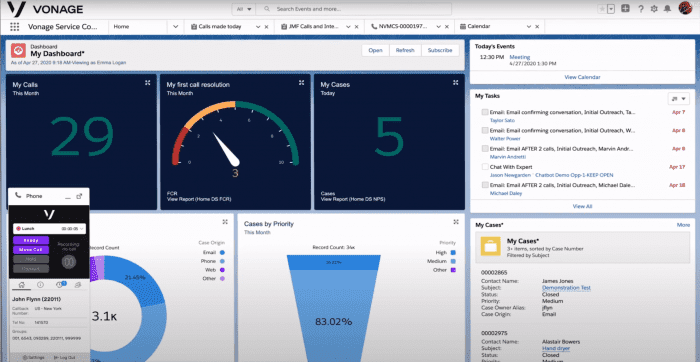
Task: Check the Michael Daley email task
Action: (x=485, y=185)
